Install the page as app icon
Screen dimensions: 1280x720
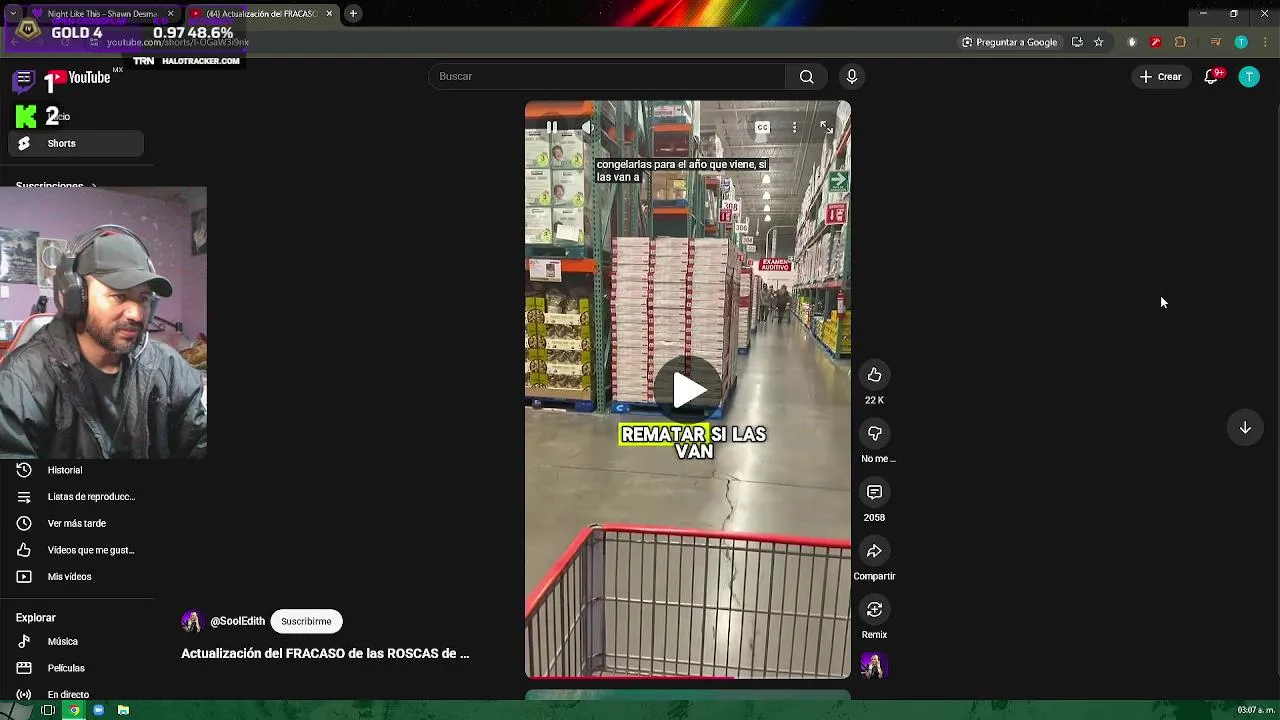pyautogui.click(x=1077, y=42)
